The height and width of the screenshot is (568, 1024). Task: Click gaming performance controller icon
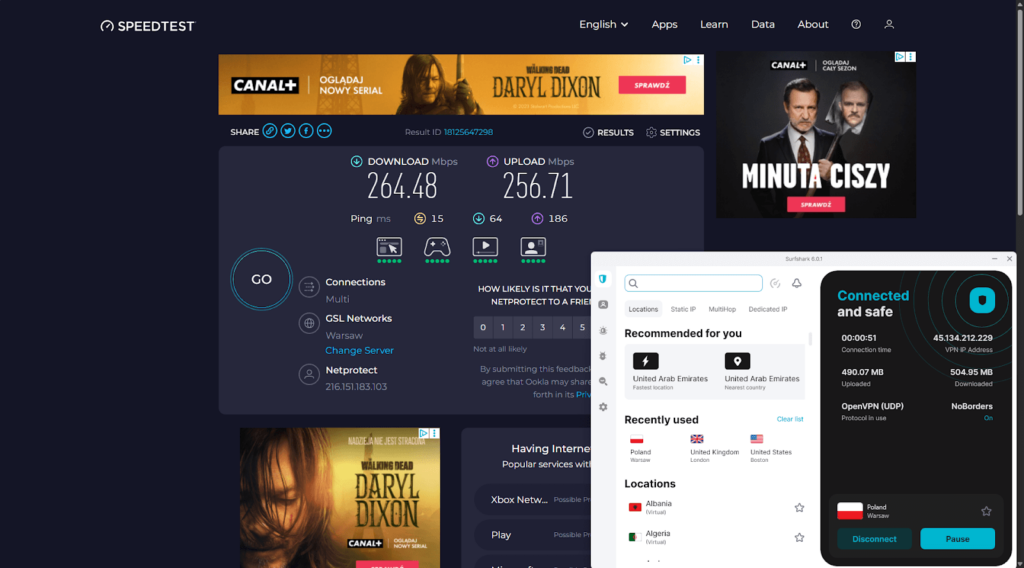(x=437, y=247)
